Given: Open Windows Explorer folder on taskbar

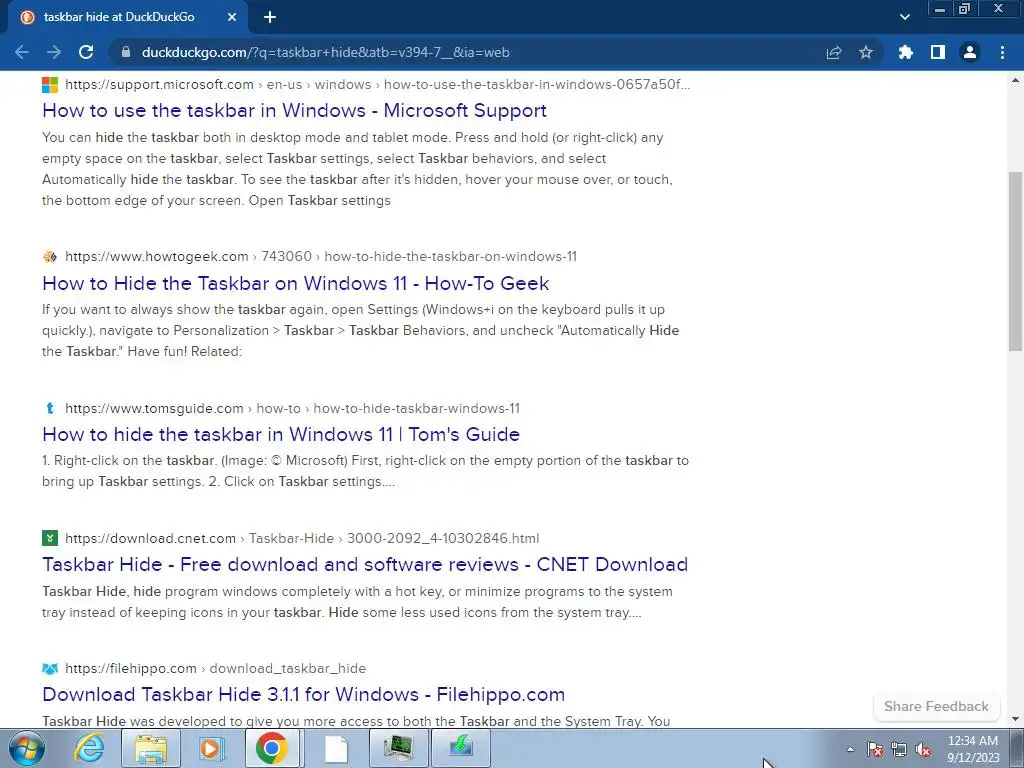Looking at the screenshot, I should click(151, 748).
